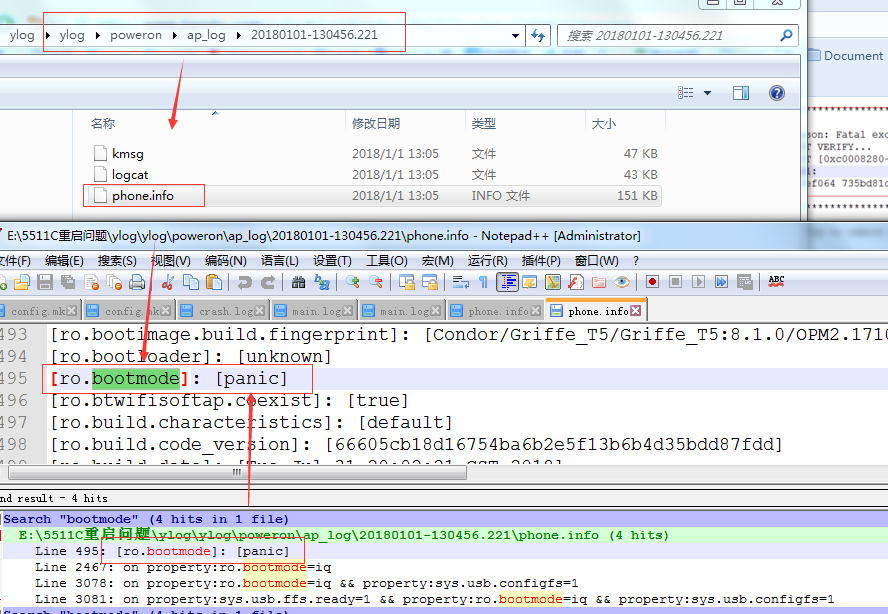Click the ABC spell check icon

point(776,282)
